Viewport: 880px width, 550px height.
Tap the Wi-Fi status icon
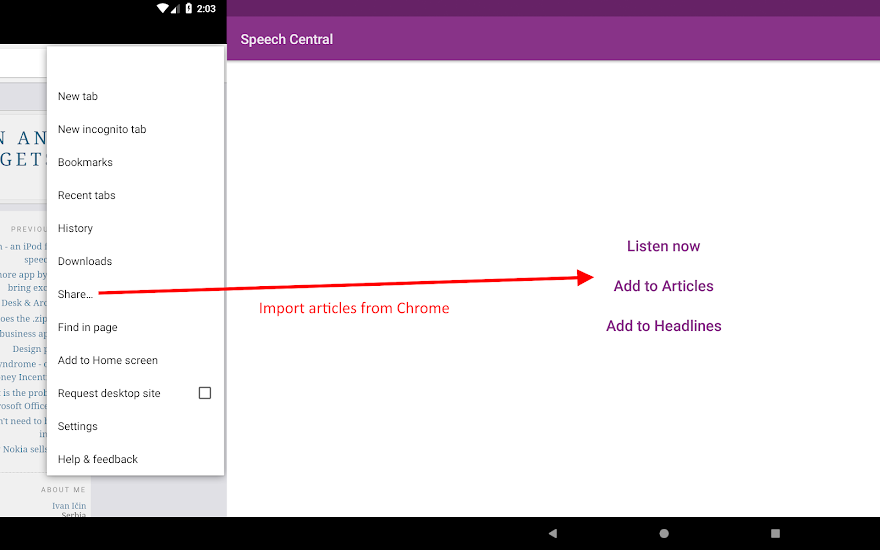coord(162,8)
